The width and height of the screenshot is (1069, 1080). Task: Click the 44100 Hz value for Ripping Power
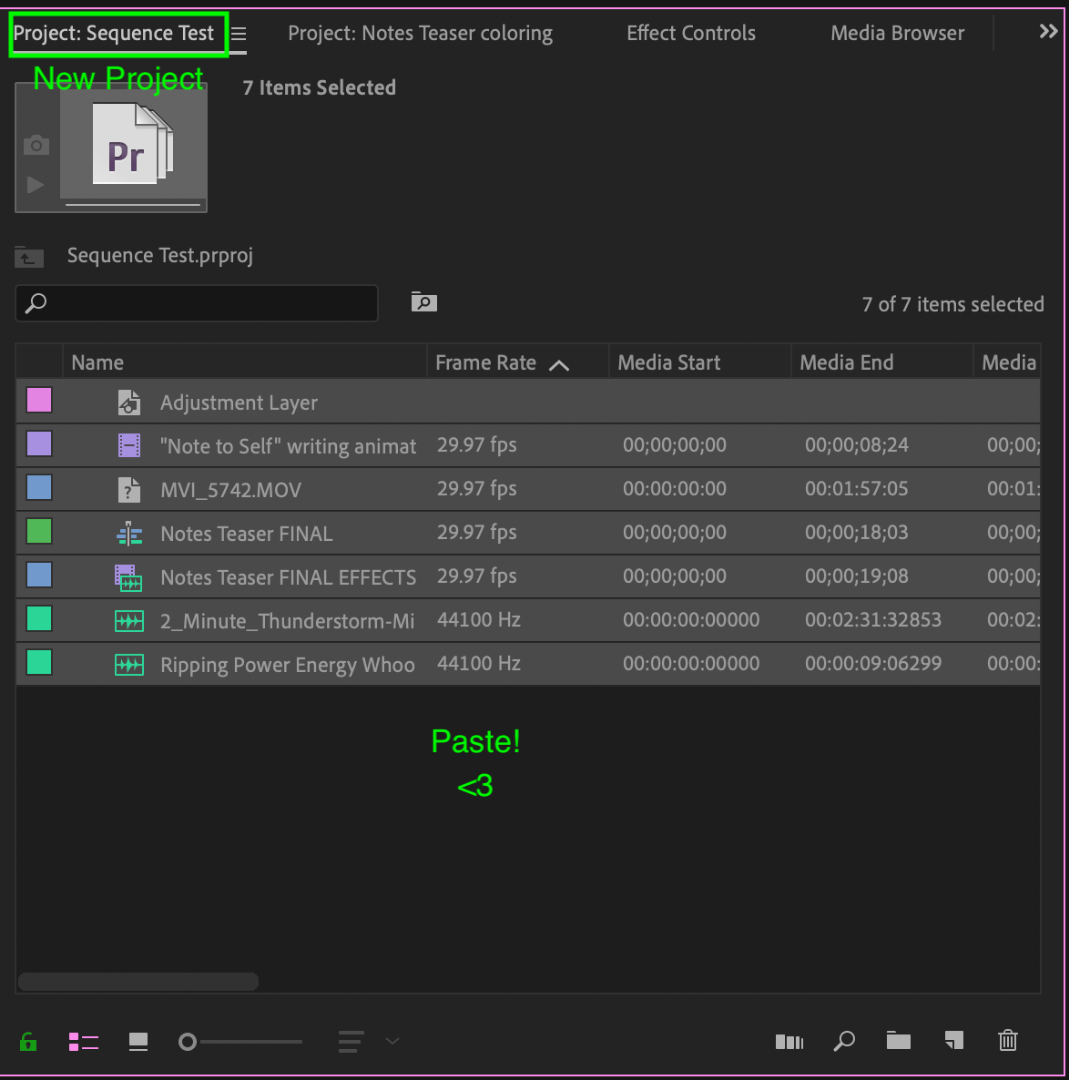pos(479,663)
